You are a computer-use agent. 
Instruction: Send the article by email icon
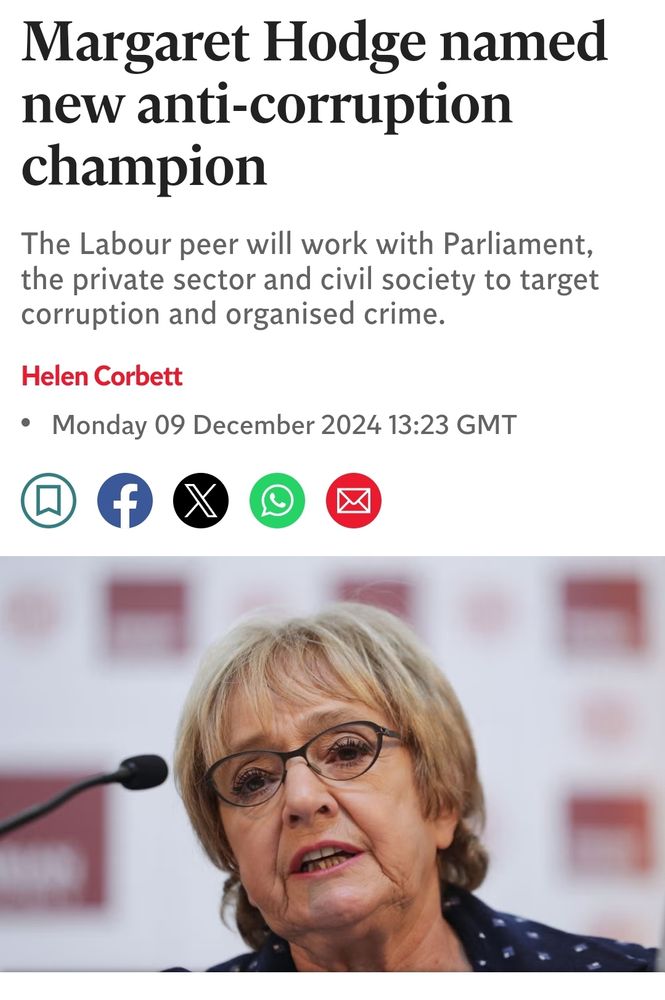click(354, 501)
